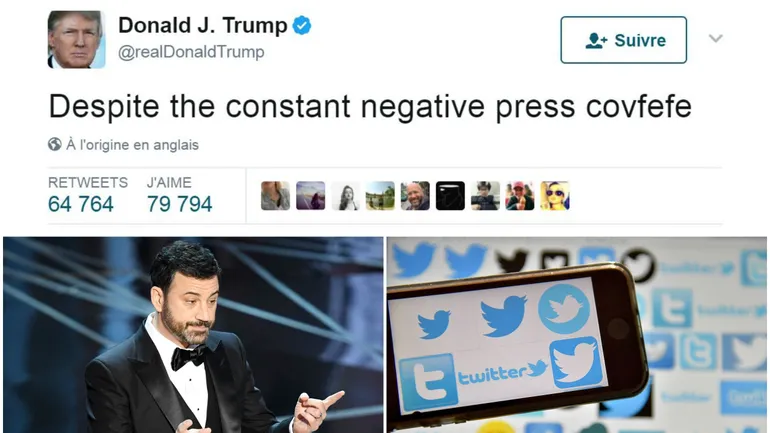
Task: Click the first liker avatar thumbnail
Action: [275, 195]
